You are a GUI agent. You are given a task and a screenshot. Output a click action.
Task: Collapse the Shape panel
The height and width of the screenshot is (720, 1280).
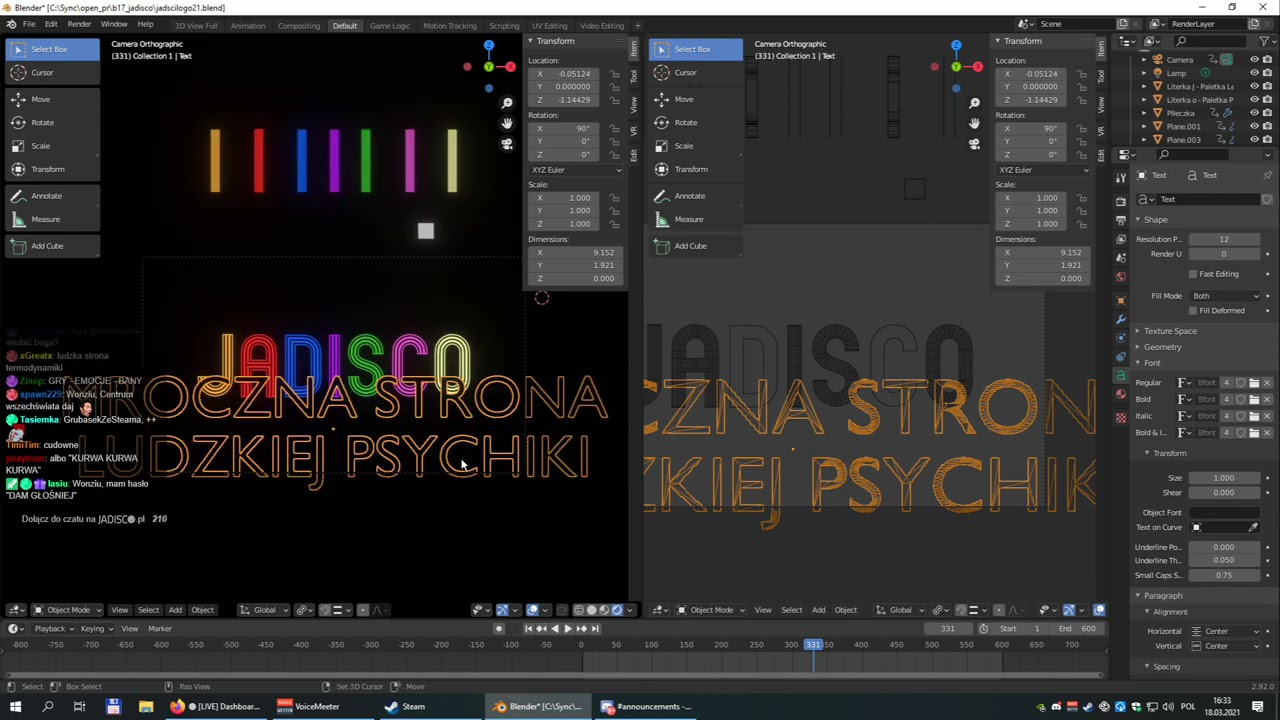pyautogui.click(x=1155, y=220)
